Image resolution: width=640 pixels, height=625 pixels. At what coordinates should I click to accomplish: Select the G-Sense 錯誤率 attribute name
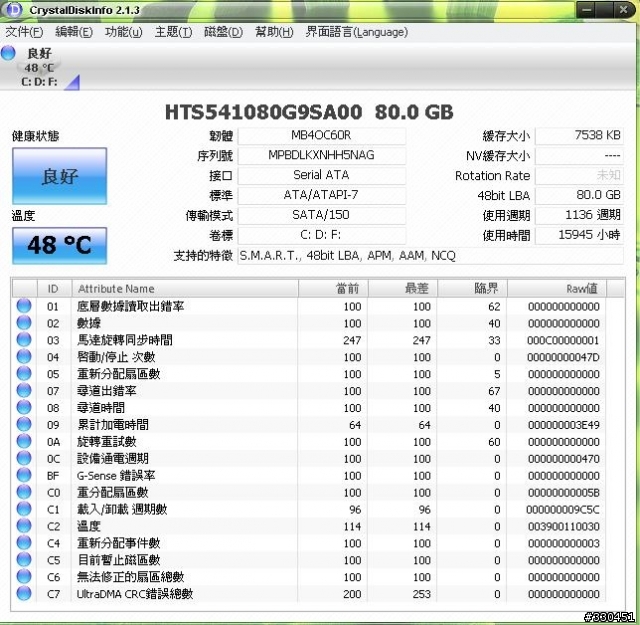116,476
